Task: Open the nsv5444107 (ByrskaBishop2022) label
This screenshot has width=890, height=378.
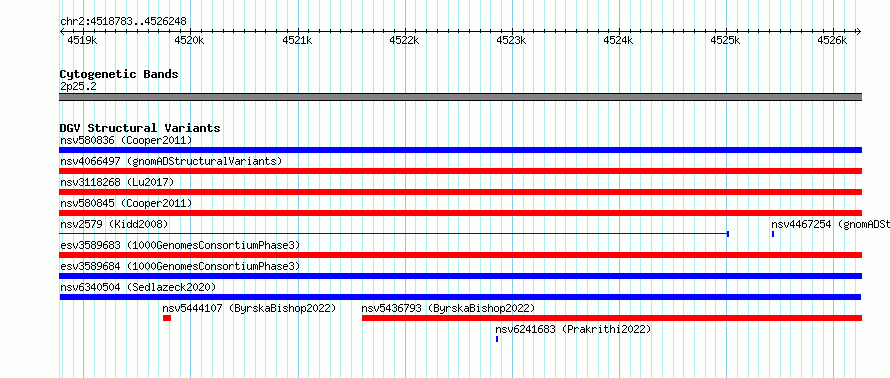Action: (x=249, y=308)
